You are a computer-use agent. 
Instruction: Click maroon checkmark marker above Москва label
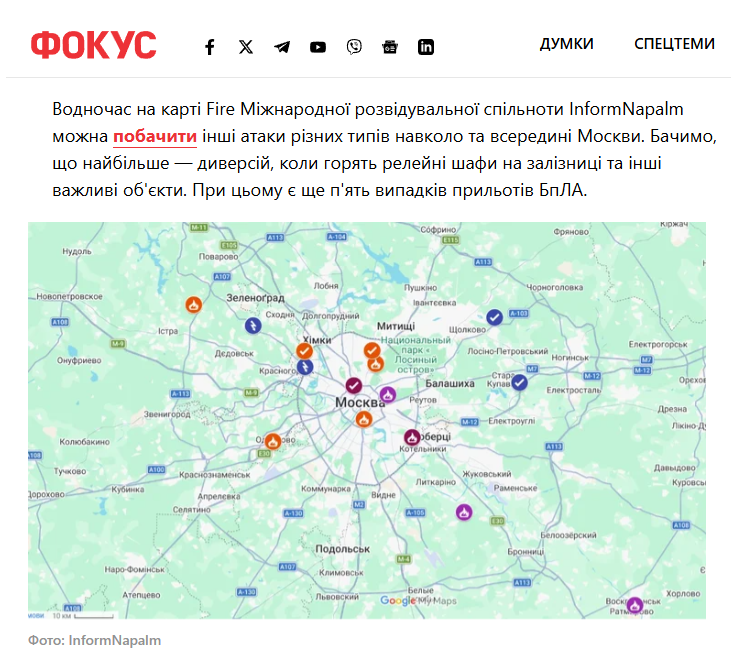coord(353,386)
